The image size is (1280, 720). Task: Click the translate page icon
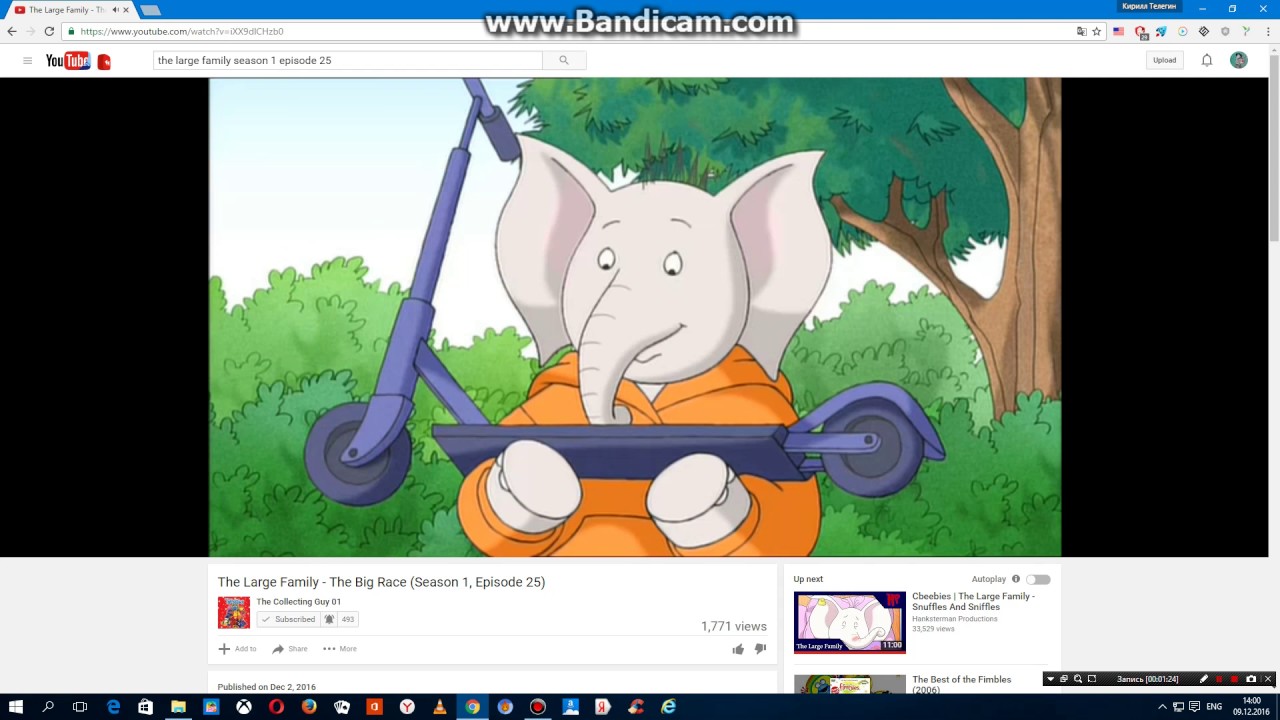coord(1081,31)
